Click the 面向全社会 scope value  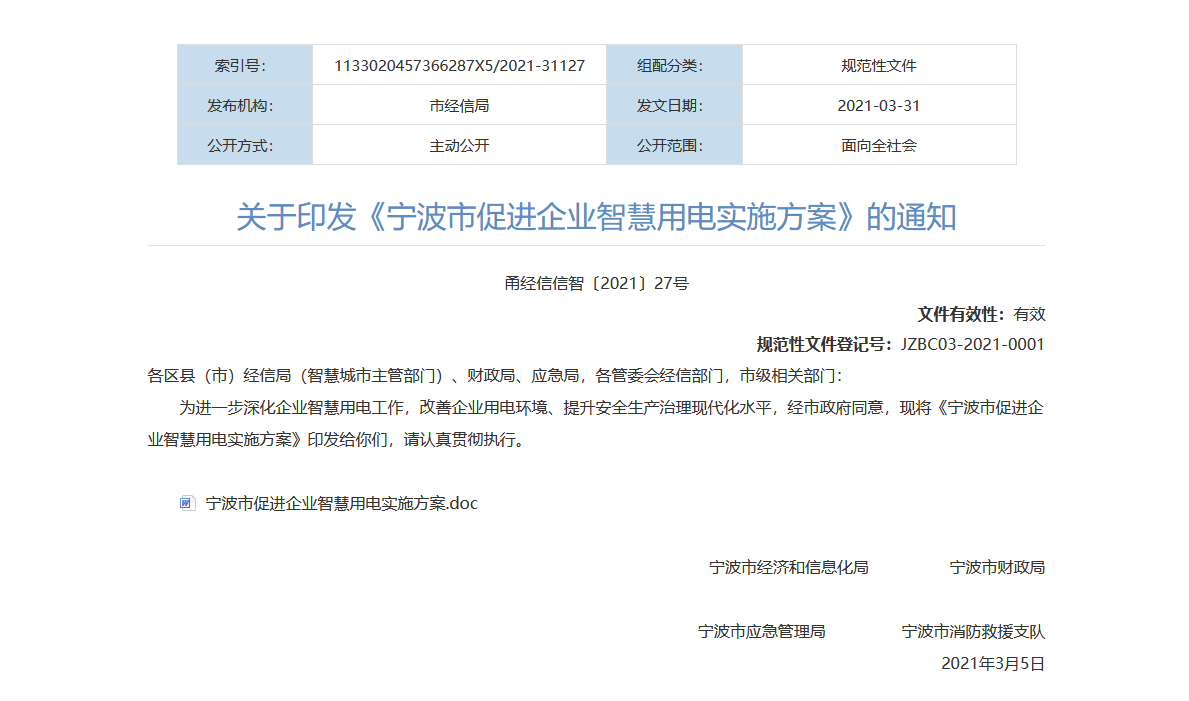tap(879, 144)
